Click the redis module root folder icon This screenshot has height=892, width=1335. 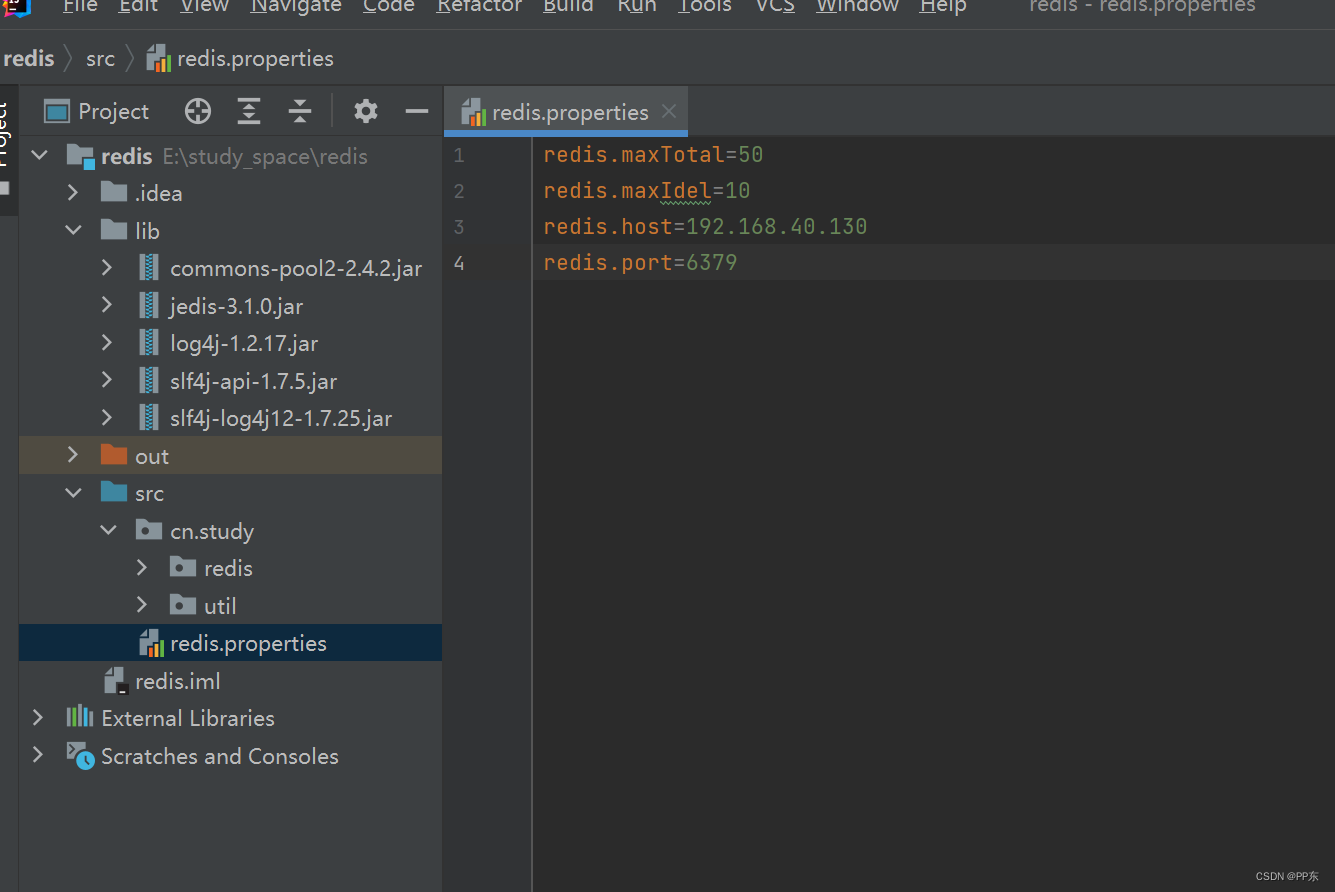point(80,156)
